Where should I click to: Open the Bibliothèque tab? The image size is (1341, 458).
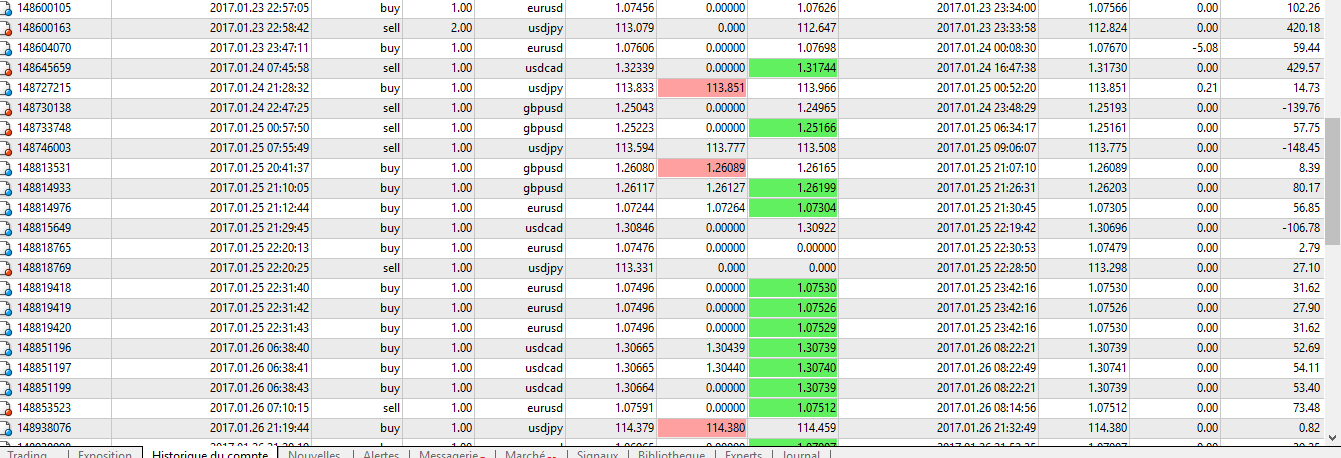click(x=671, y=453)
